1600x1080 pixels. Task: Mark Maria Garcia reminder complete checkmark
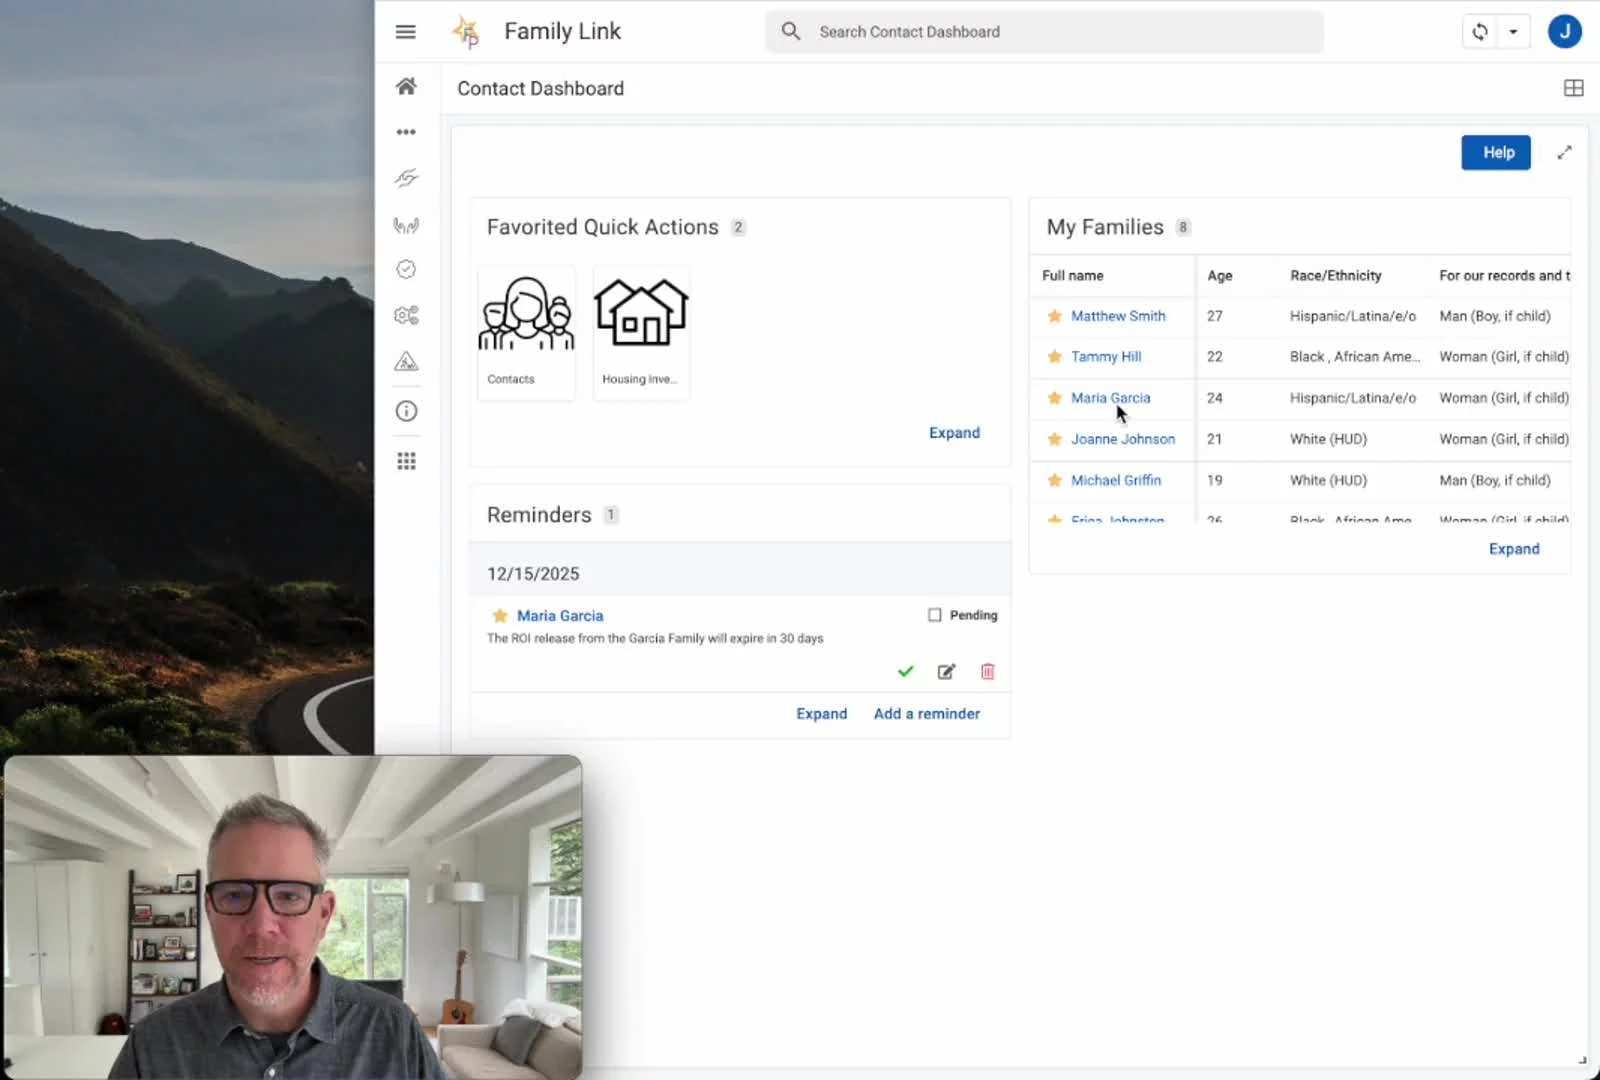click(905, 672)
